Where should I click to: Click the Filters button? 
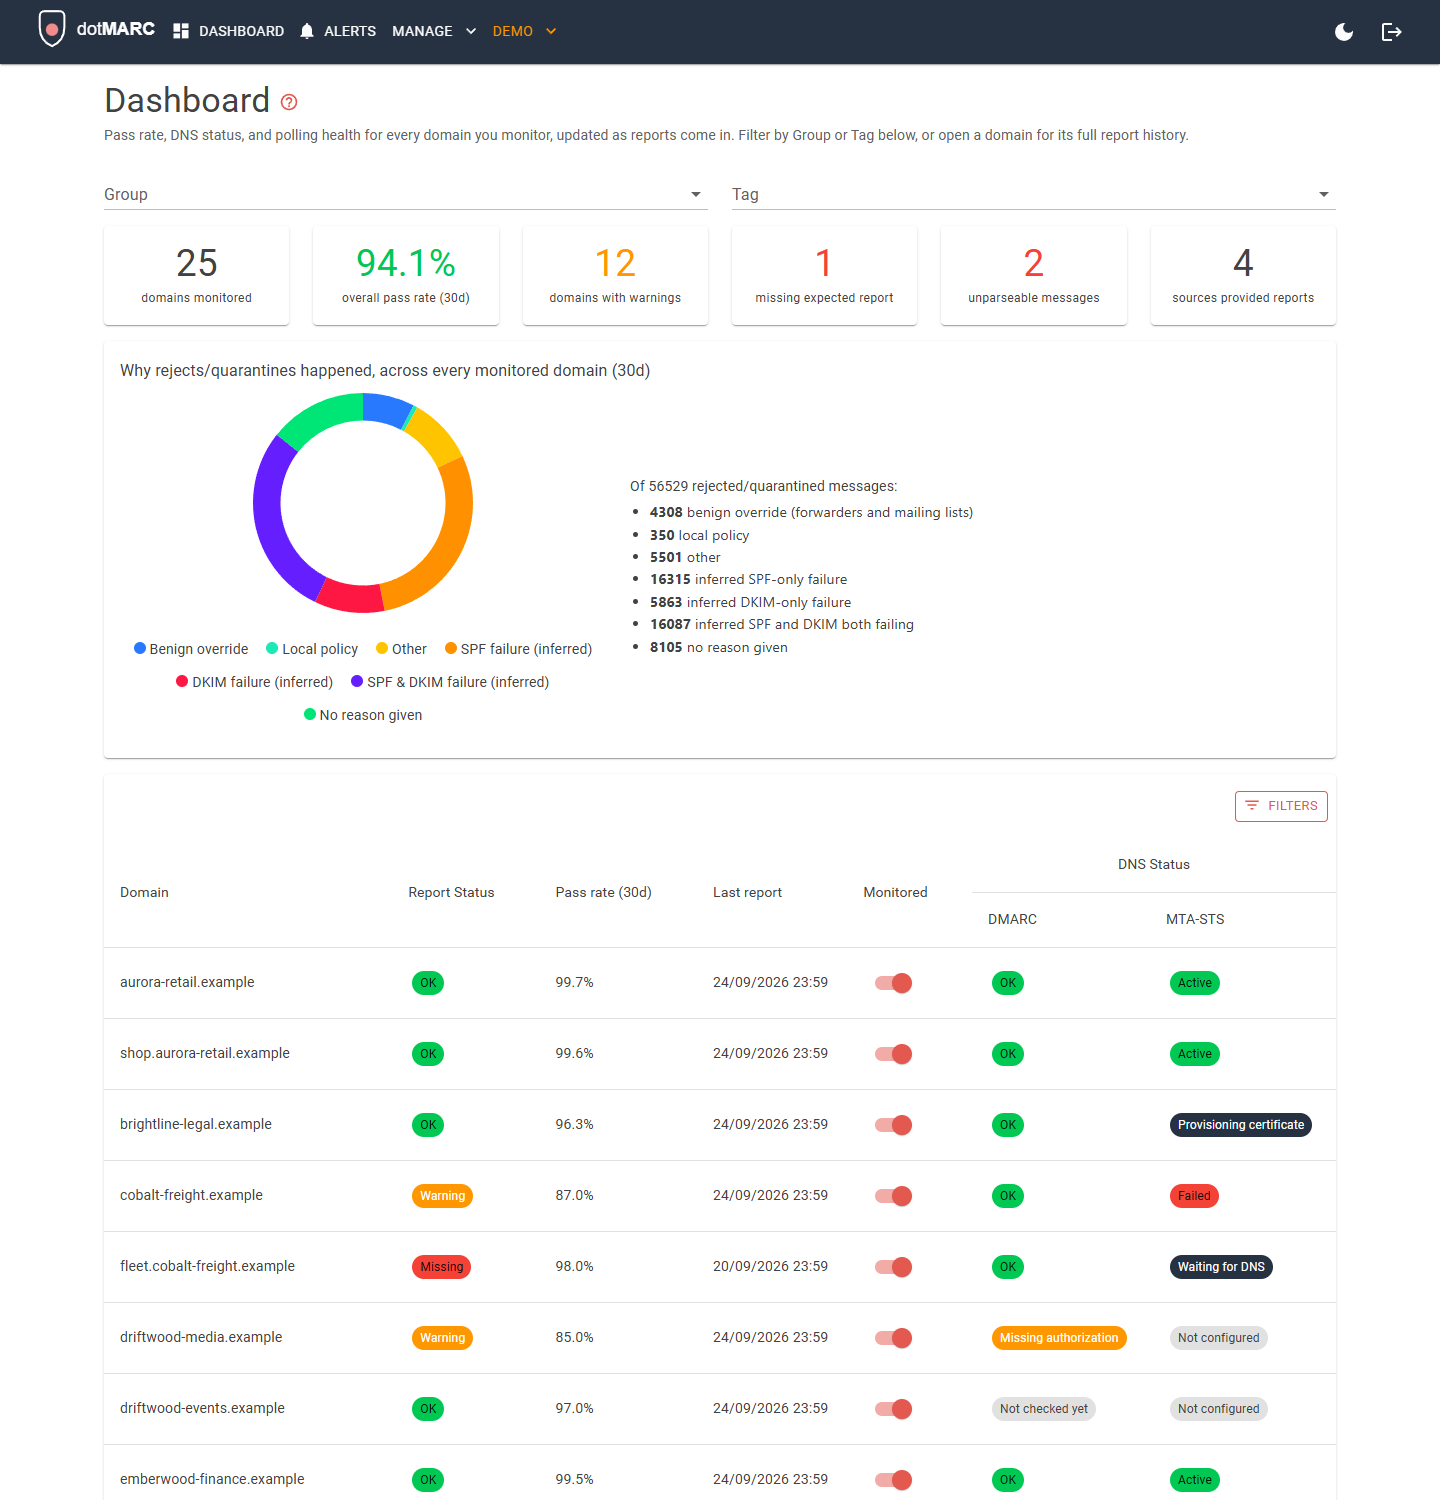tap(1281, 806)
